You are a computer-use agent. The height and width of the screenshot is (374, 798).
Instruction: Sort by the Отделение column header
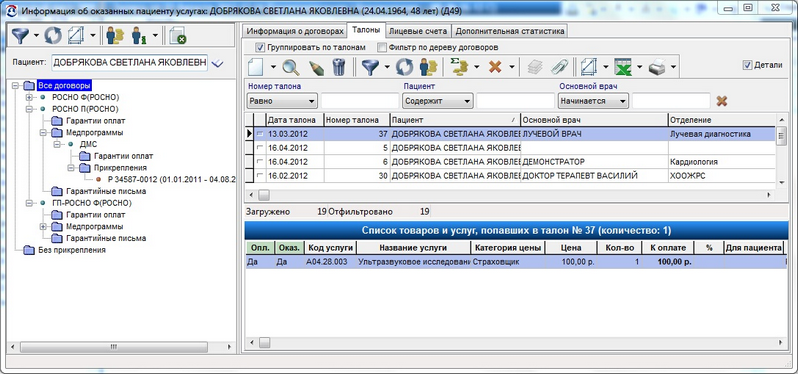[722, 120]
